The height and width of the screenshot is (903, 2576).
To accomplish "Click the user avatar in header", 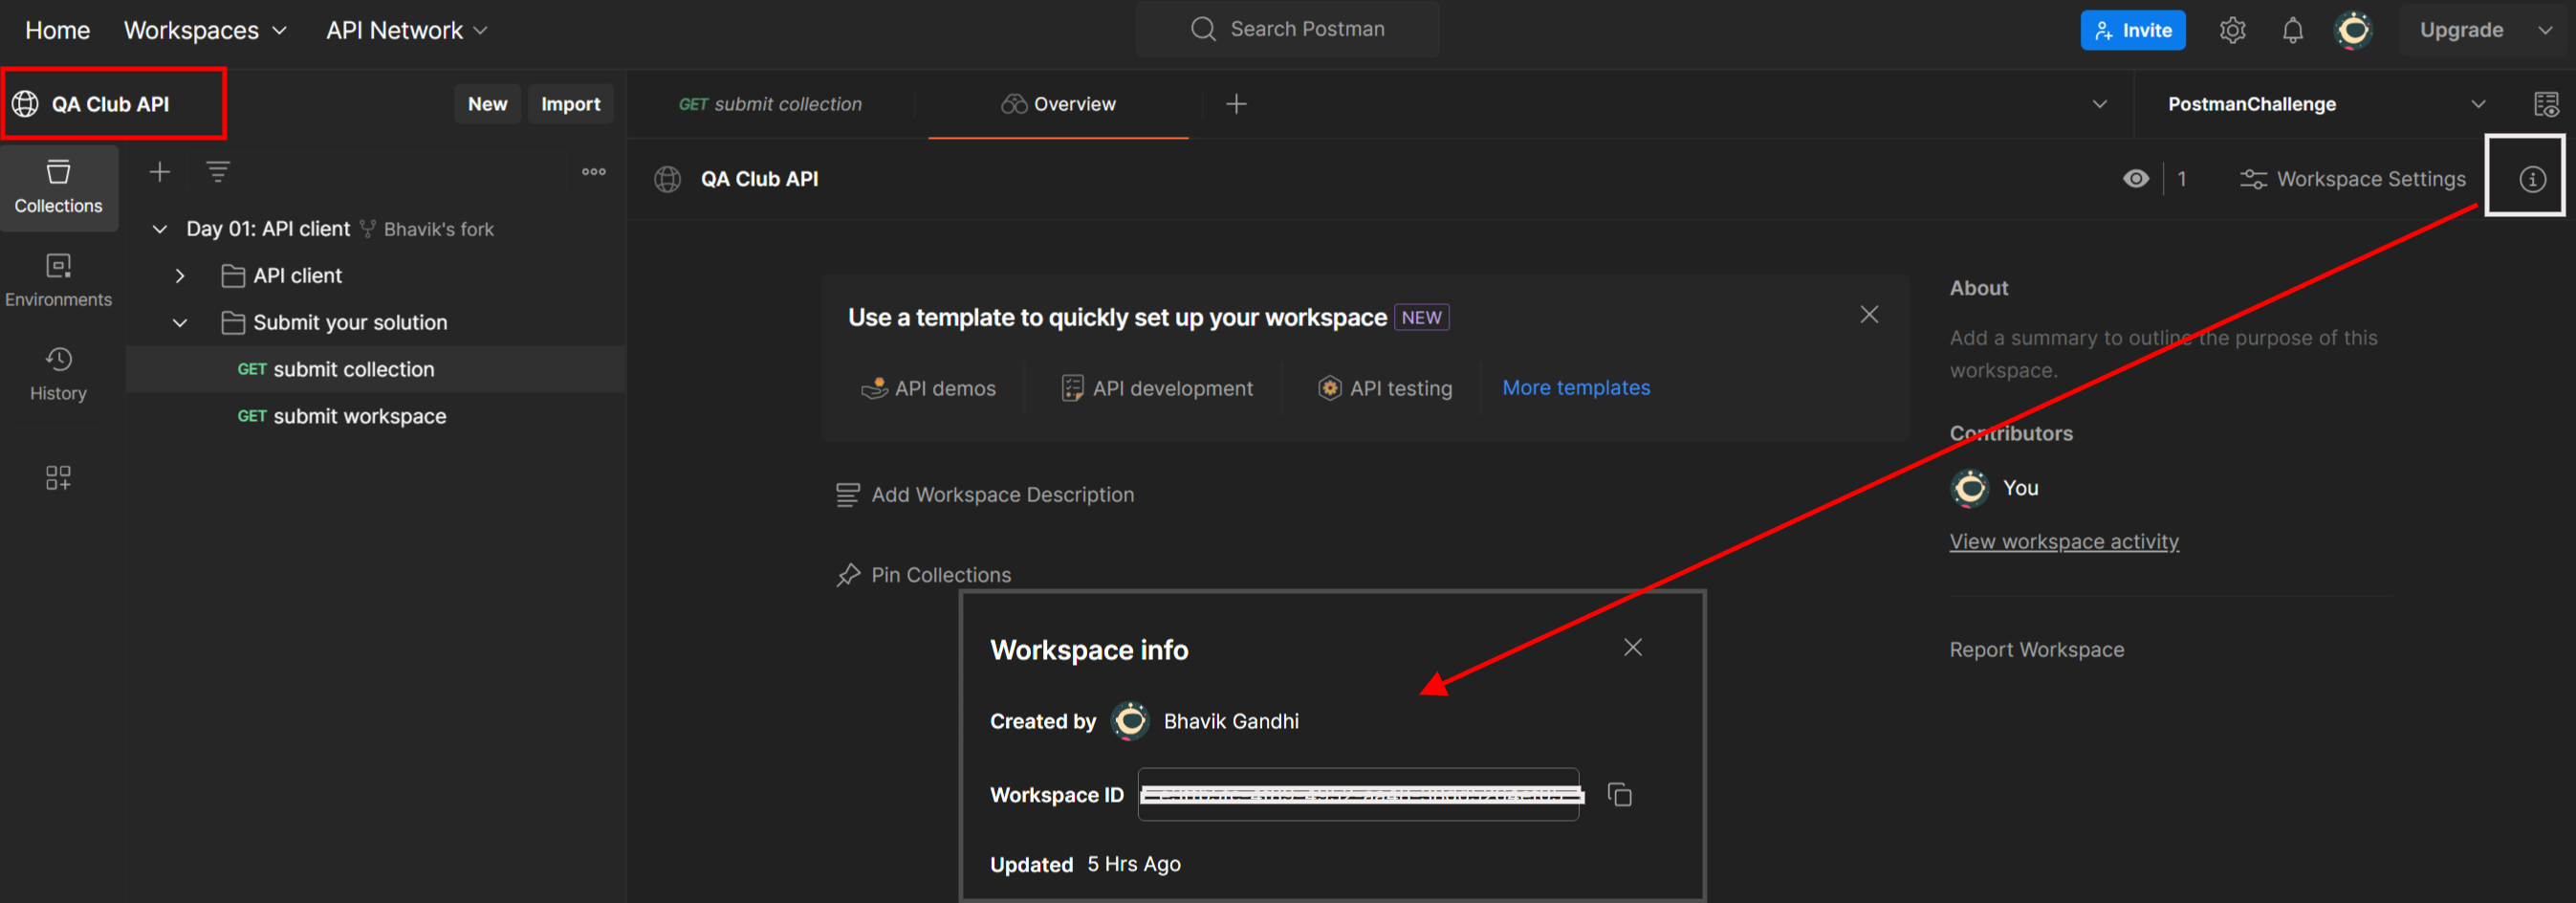I will coord(2353,30).
